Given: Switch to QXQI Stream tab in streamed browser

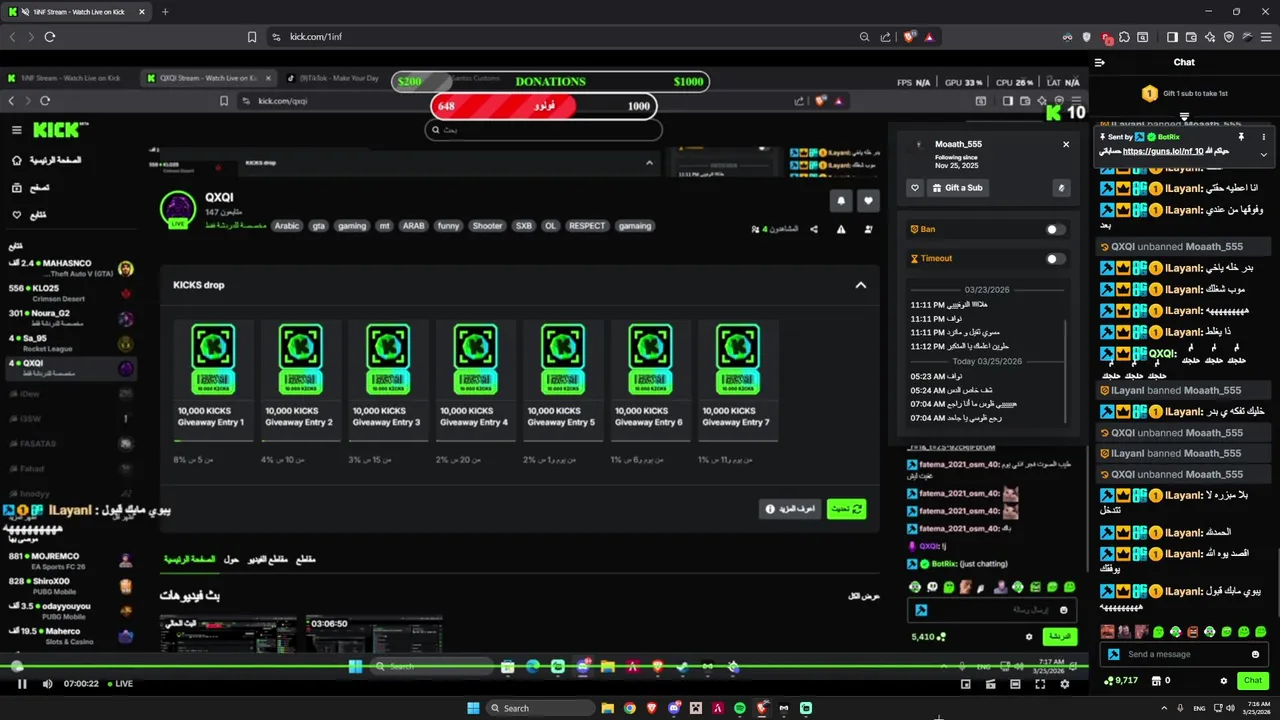Looking at the screenshot, I should [x=207, y=78].
